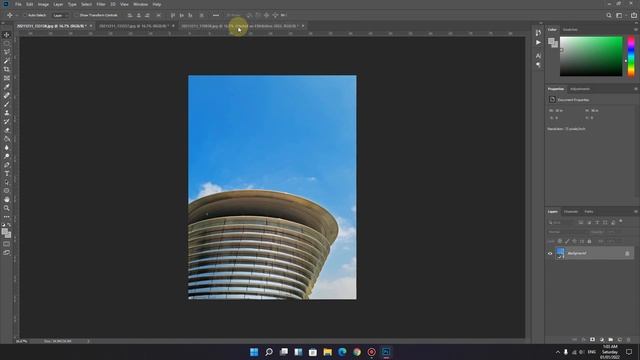
Task: Select the Zoom tool in toolbar
Action: pyautogui.click(x=7, y=208)
